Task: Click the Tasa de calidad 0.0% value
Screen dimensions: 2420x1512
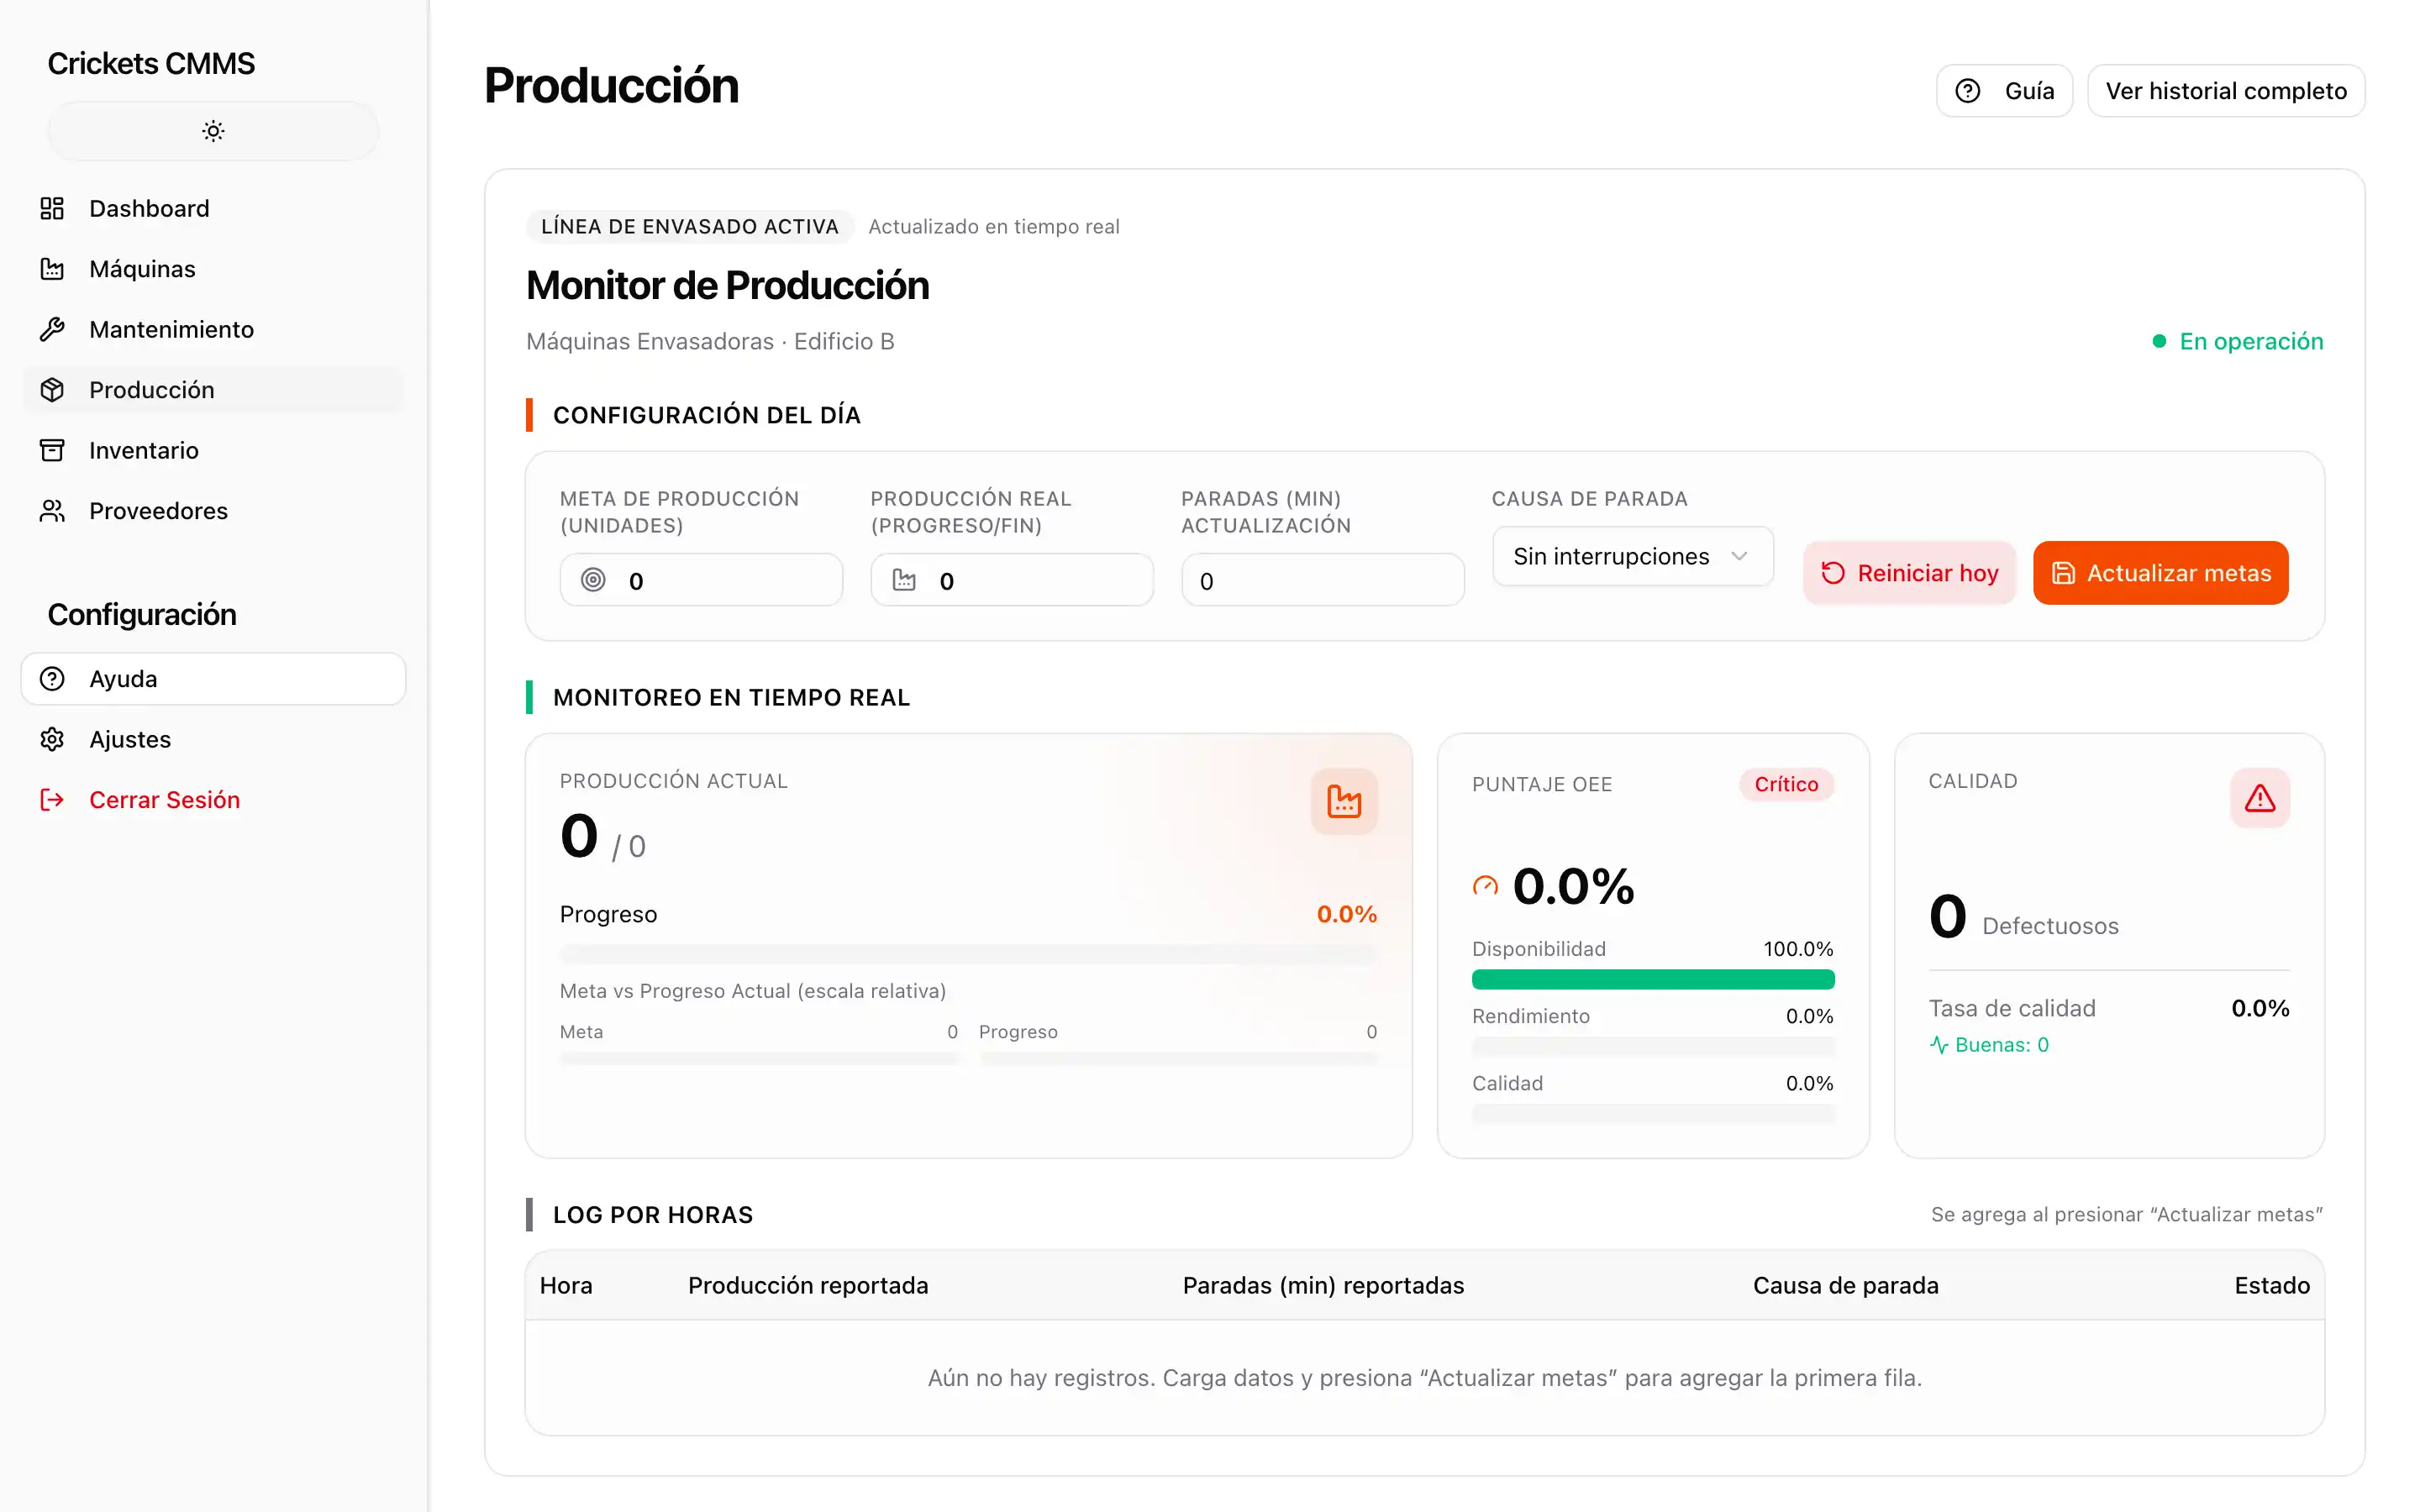Action: (x=2260, y=1008)
